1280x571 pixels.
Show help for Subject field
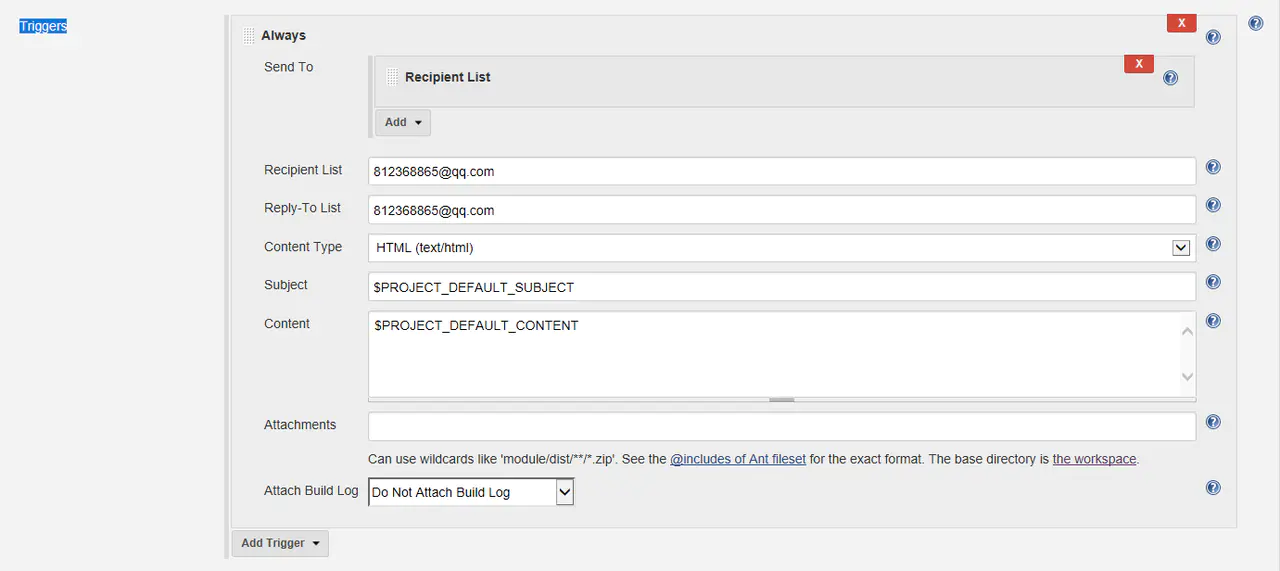pos(1213,283)
